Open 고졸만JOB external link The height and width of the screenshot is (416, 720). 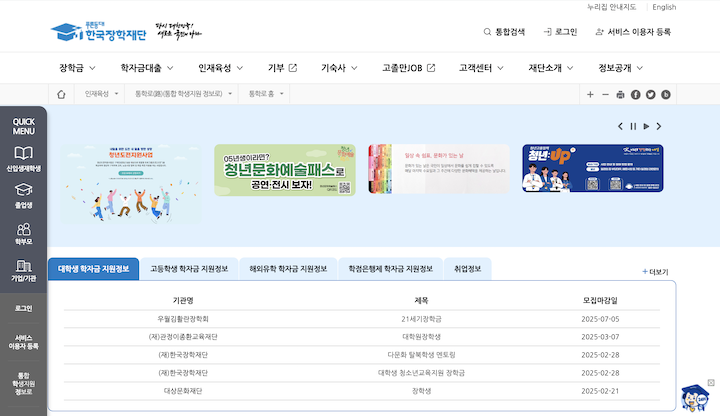[x=409, y=68]
